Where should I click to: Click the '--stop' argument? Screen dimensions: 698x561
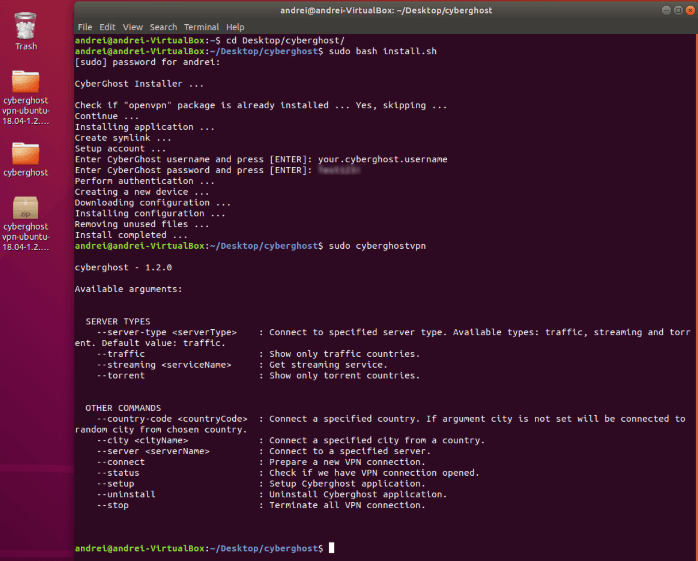click(113, 505)
